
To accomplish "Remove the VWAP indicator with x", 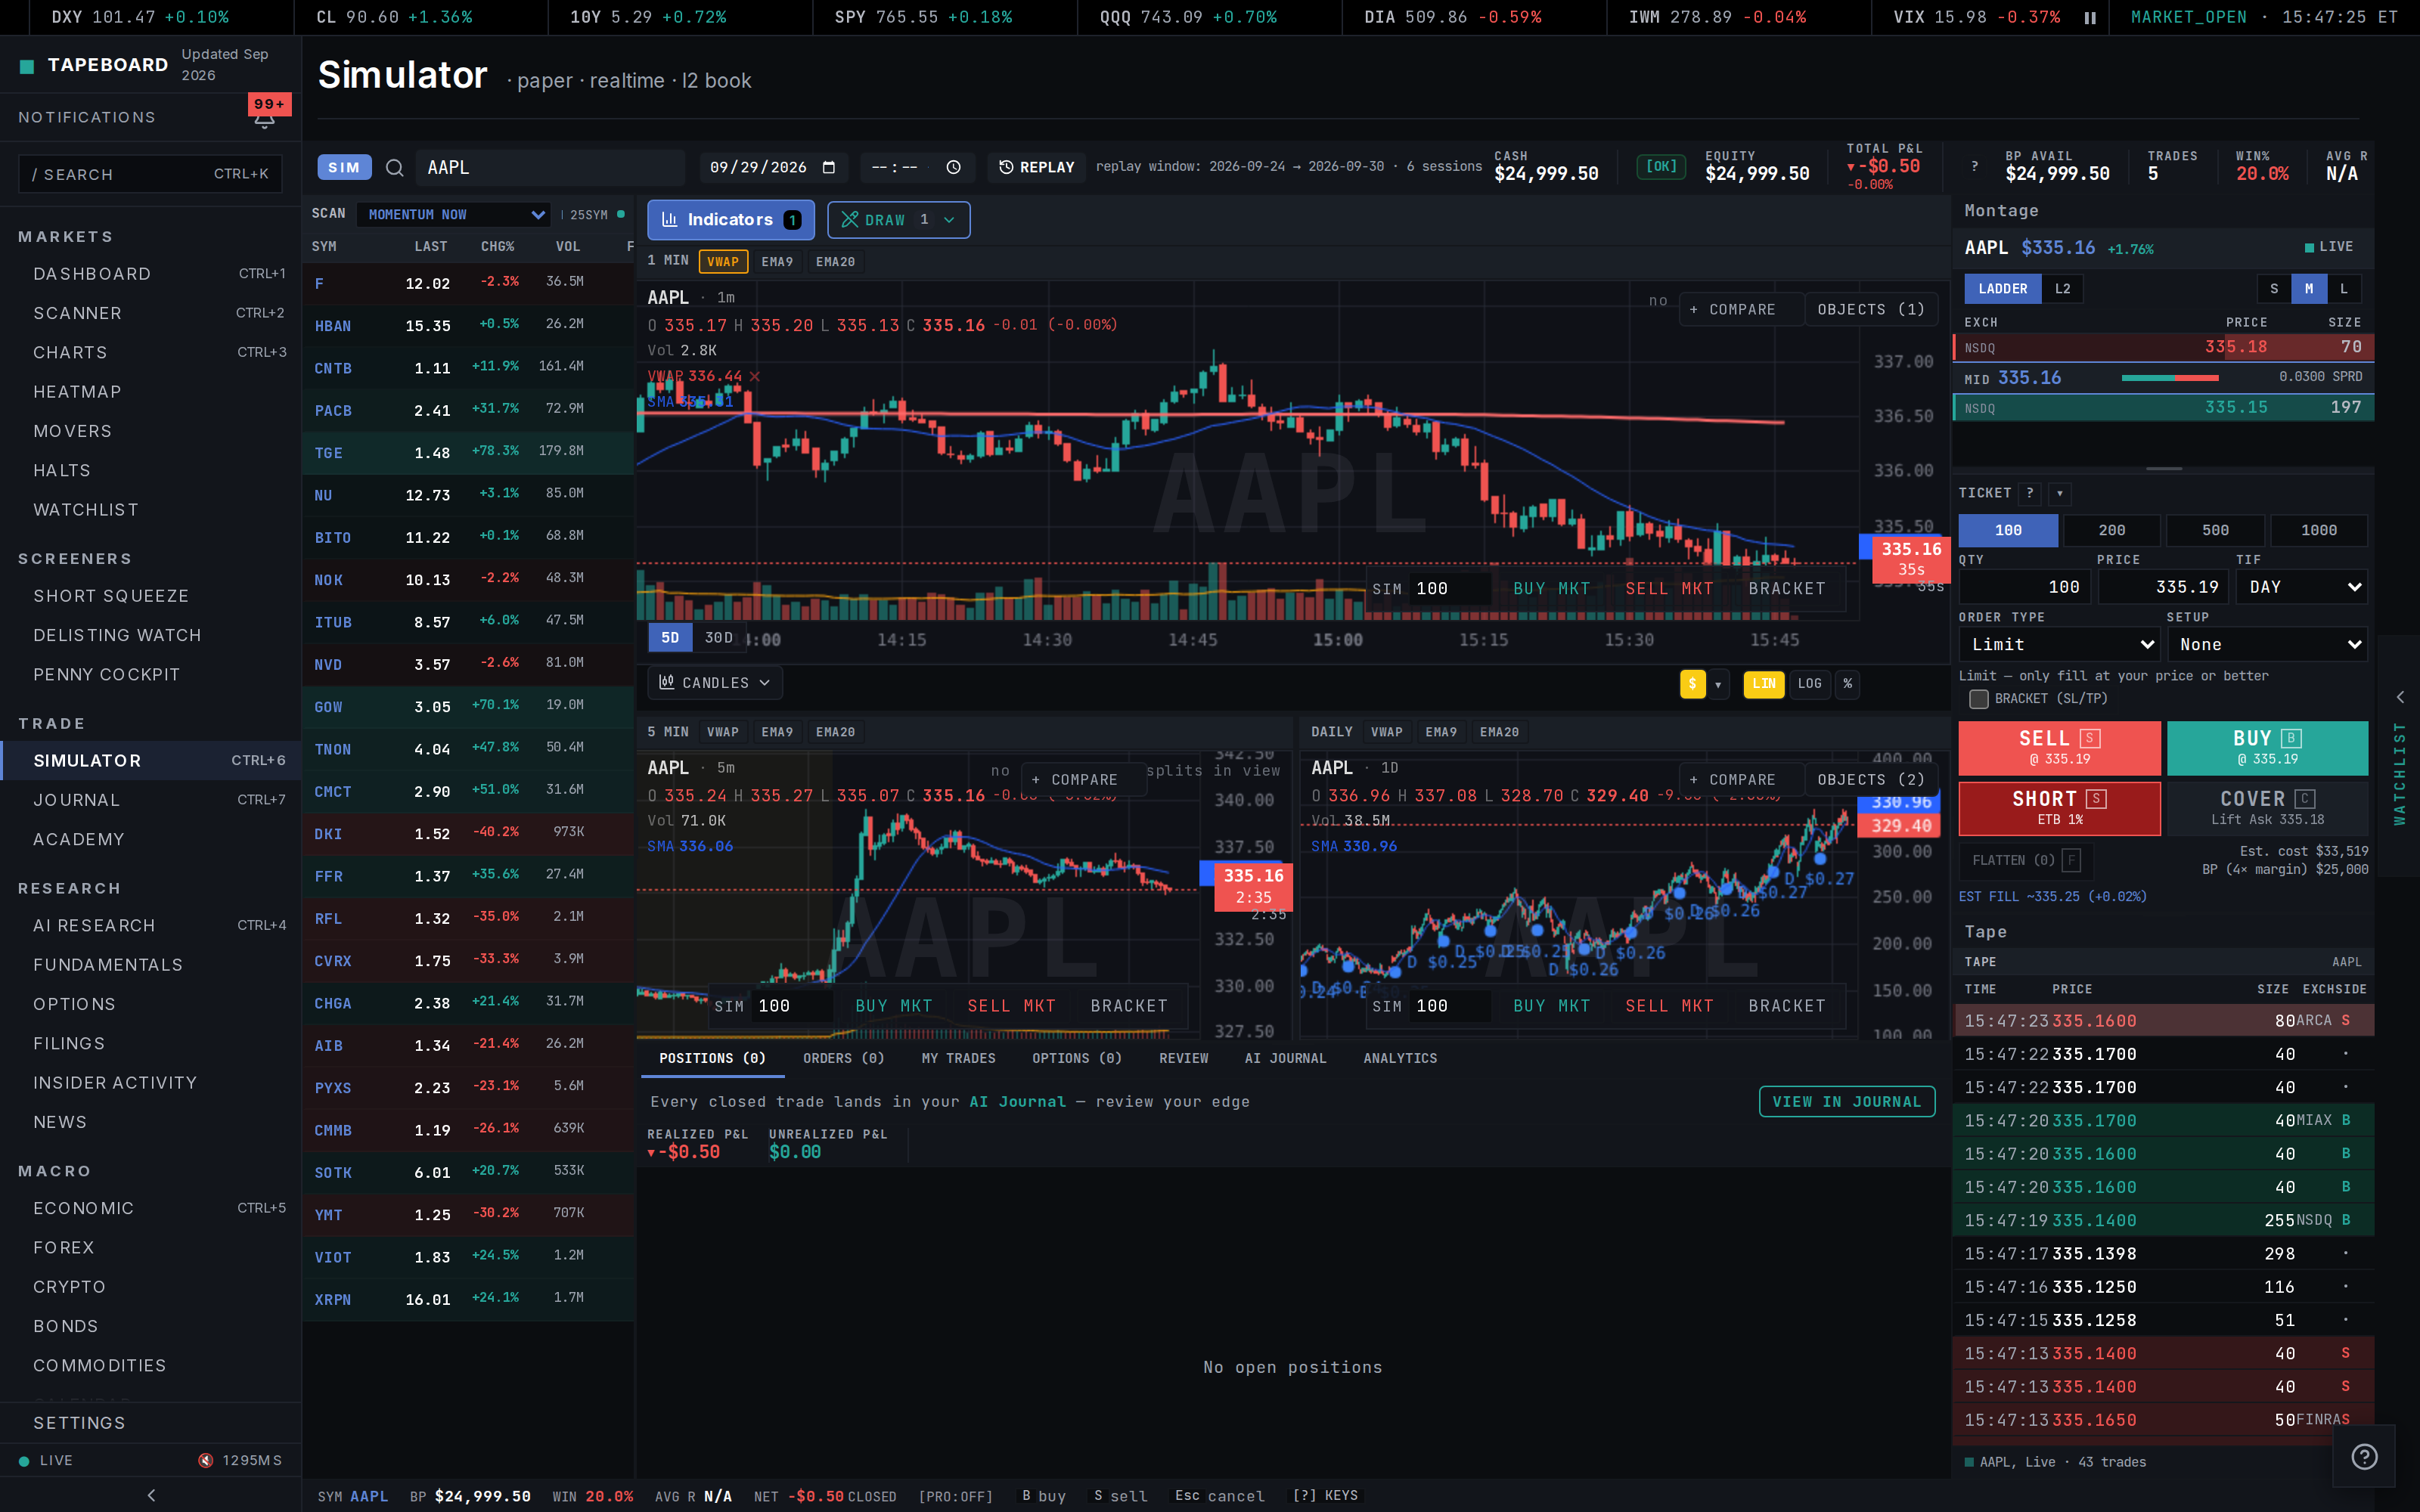I will click(x=755, y=377).
